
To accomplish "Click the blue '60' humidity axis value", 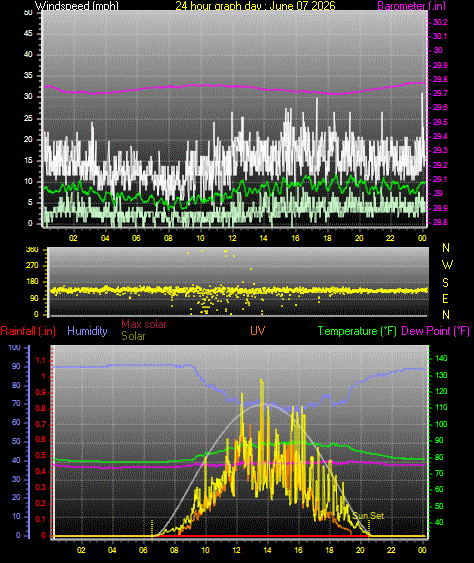I will coord(16,423).
